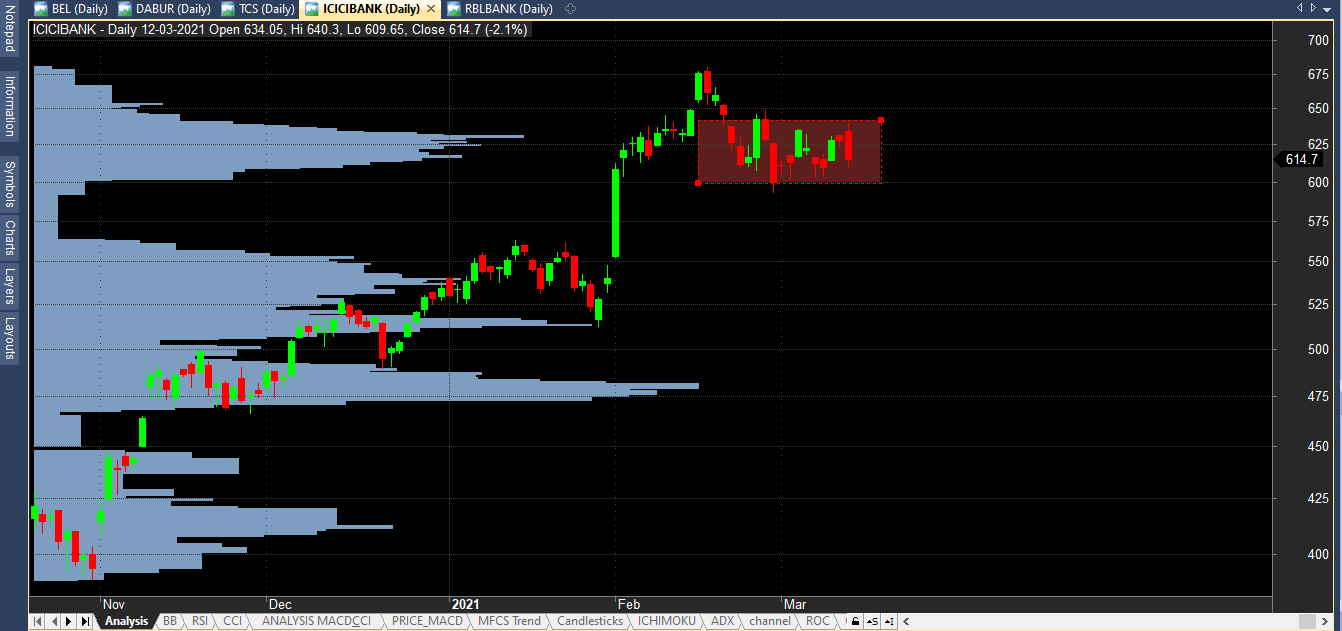The width and height of the screenshot is (1342, 631).
Task: Open the Notepad side panel
Action: tap(10, 28)
